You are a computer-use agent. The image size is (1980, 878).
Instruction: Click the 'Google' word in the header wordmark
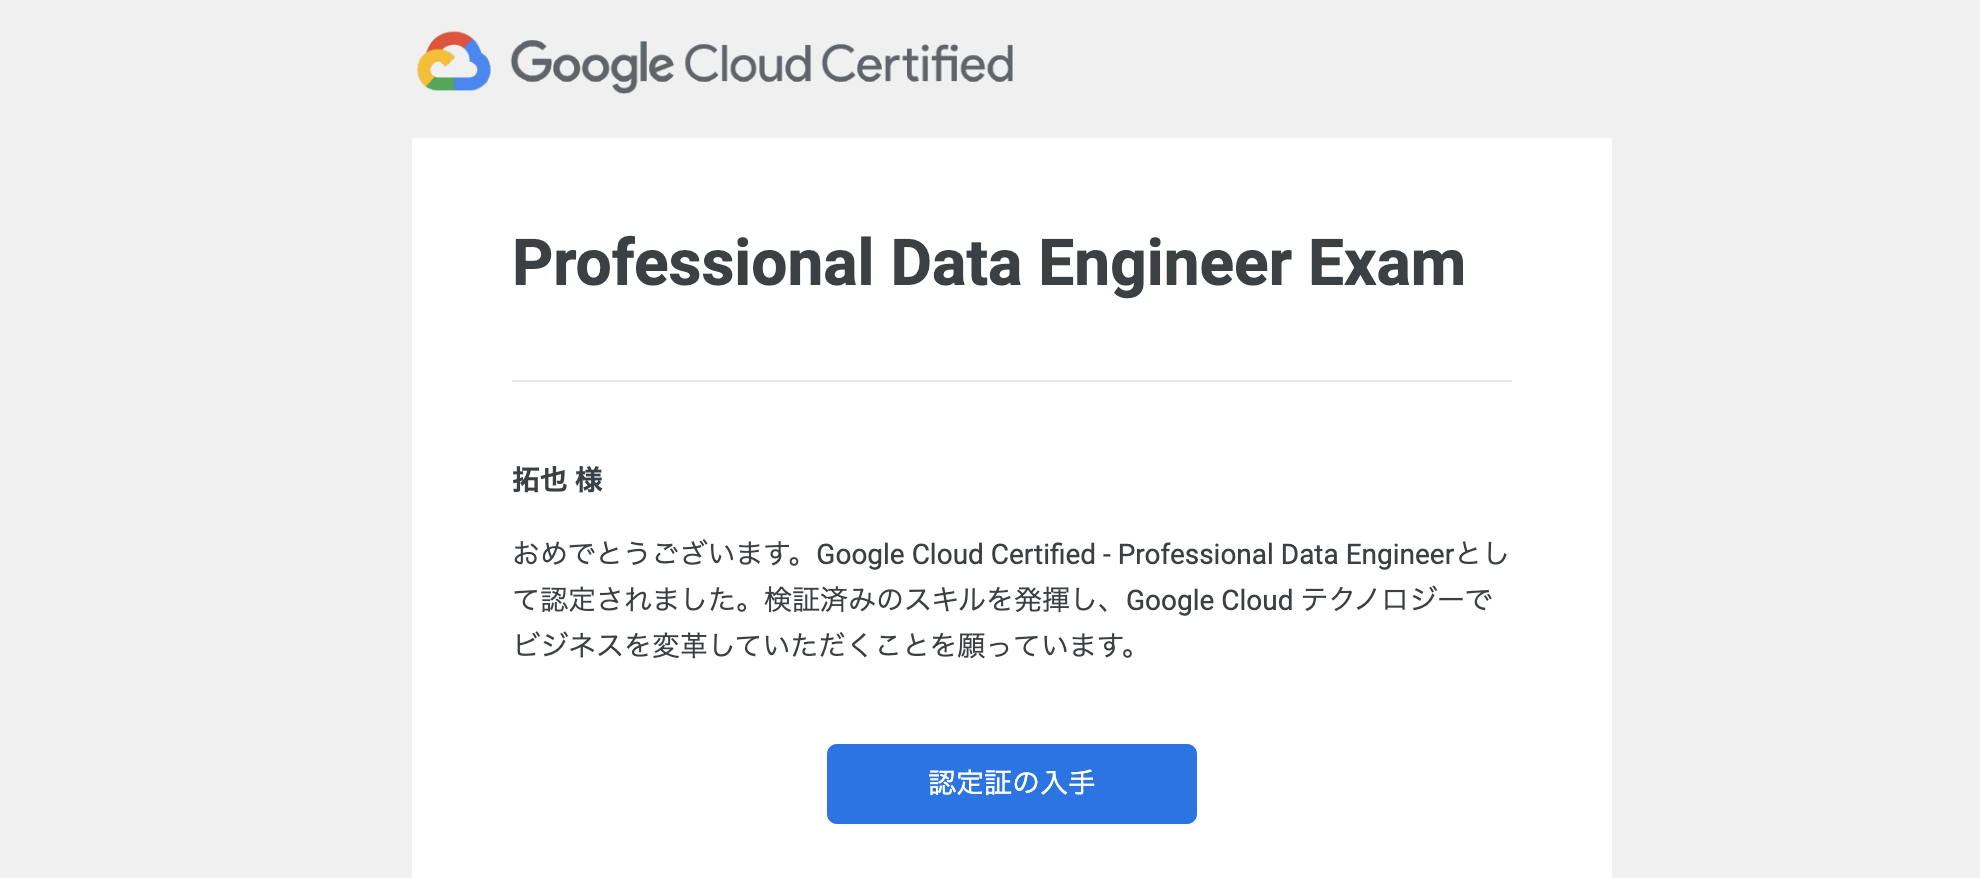[592, 65]
